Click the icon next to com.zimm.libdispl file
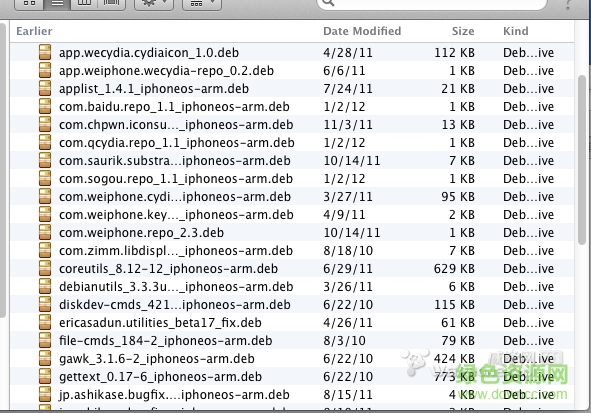591x413 pixels. (x=45, y=251)
